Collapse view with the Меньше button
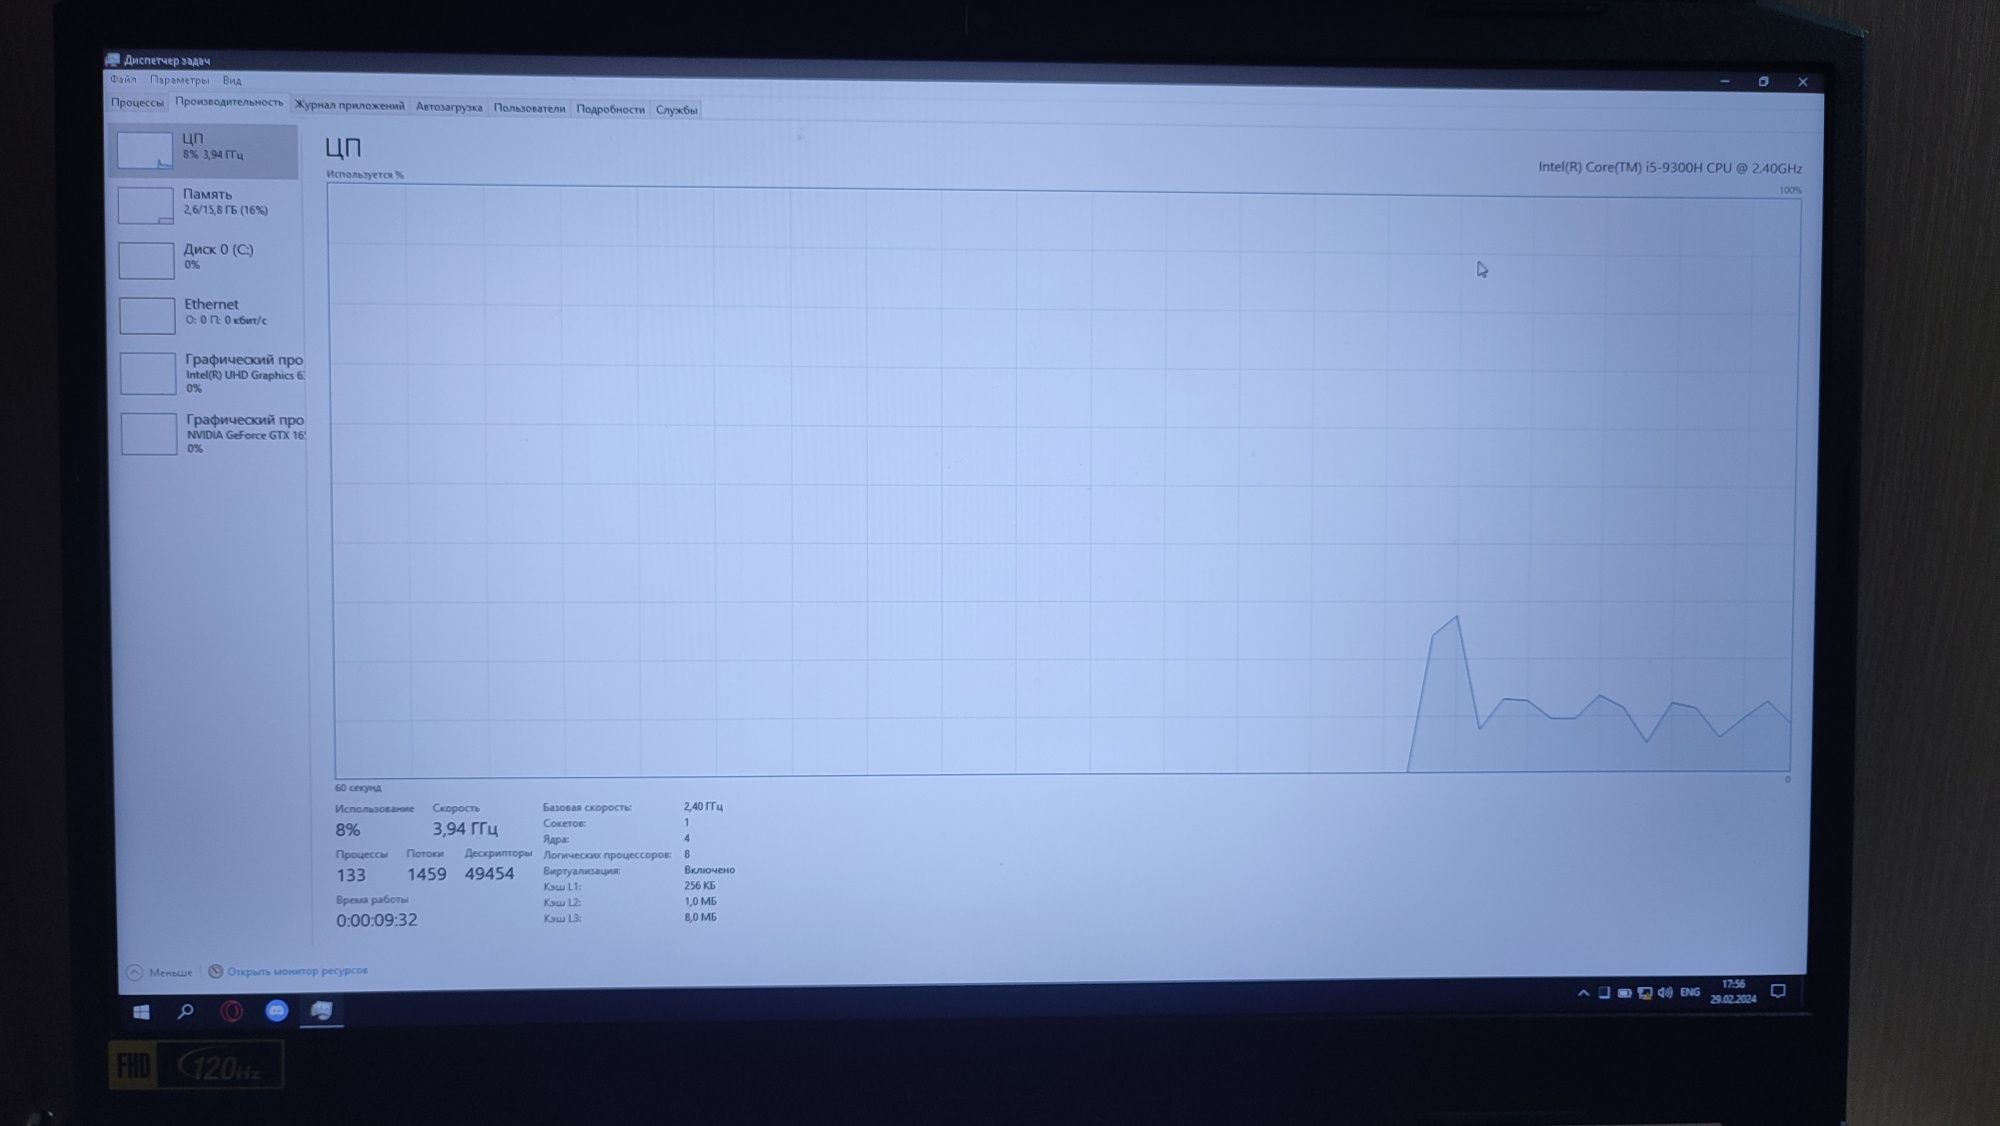The height and width of the screenshot is (1126, 2000). coord(160,972)
